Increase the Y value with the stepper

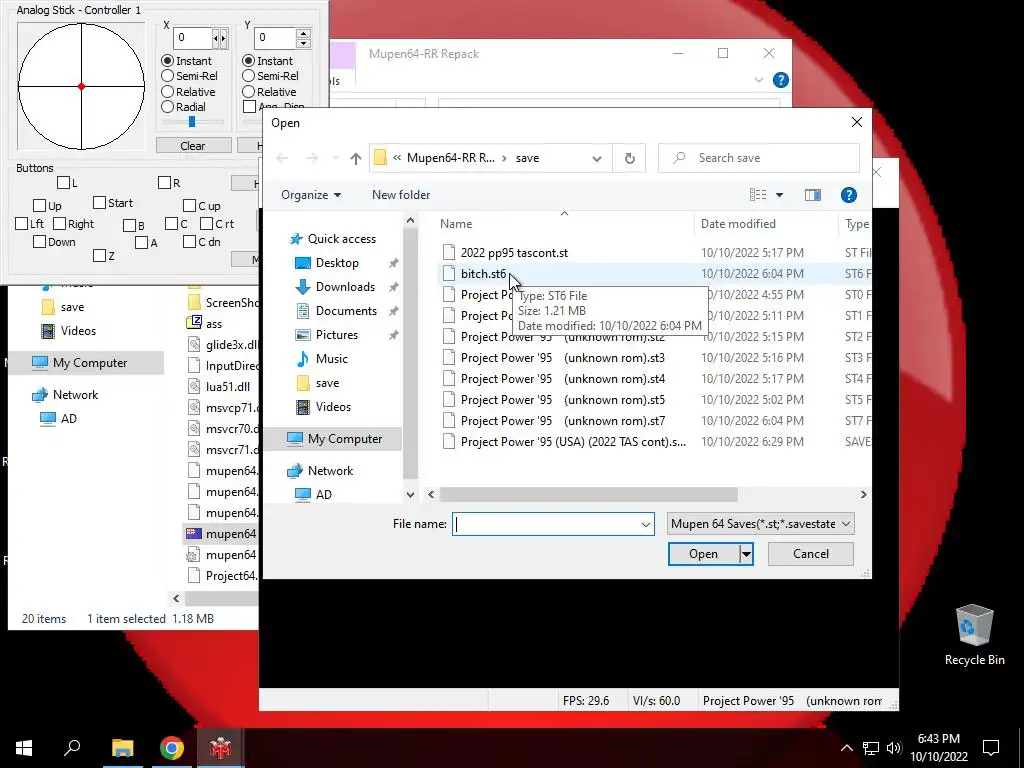coord(303,33)
